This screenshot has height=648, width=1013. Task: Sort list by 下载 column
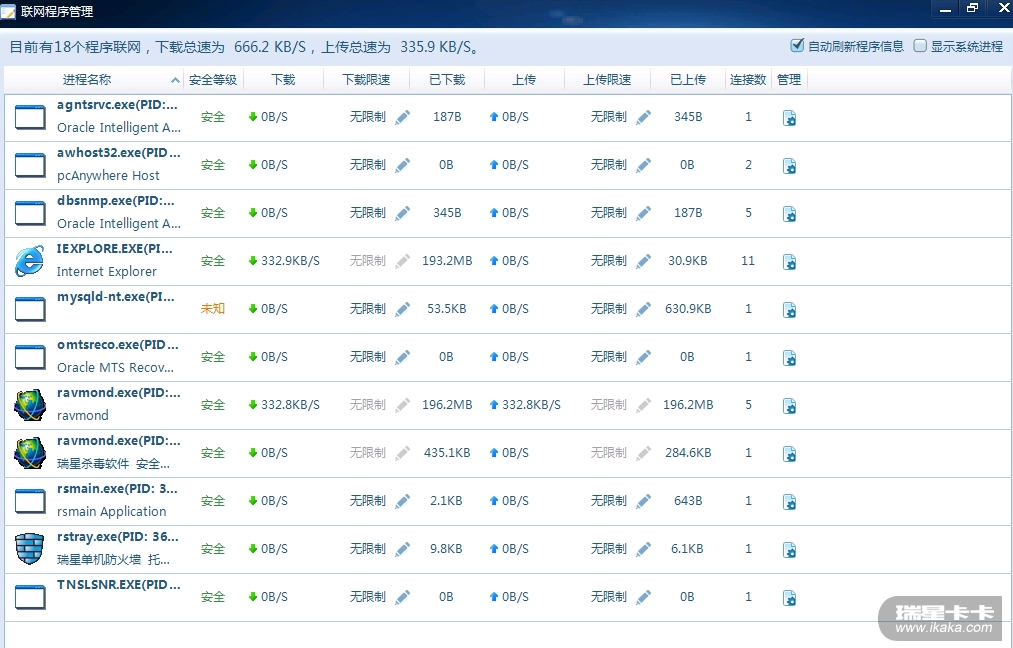283,80
